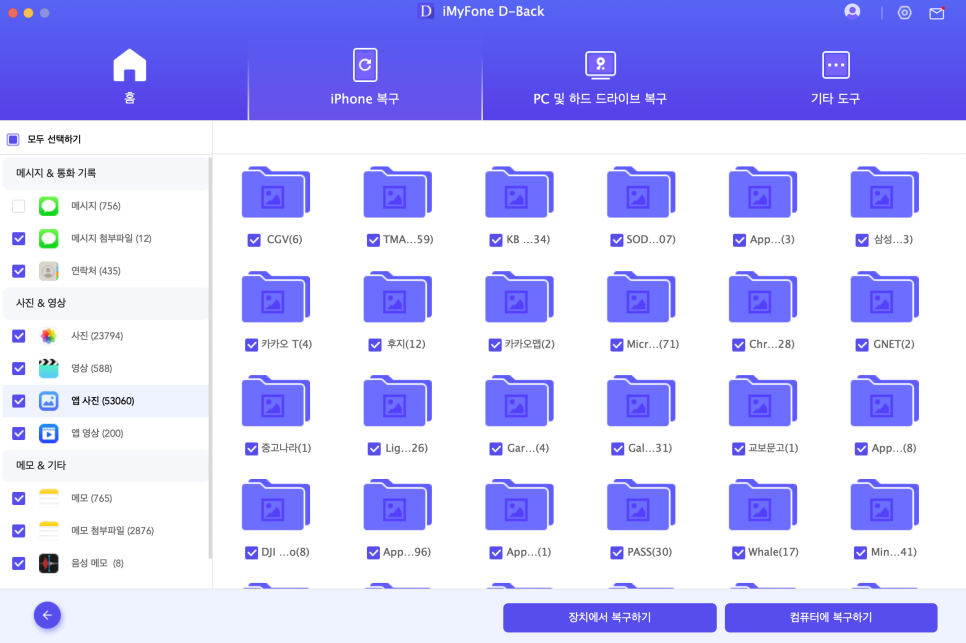966x643 pixels.
Task: Click the 음성 메모 (8) recorder icon
Action: click(49, 563)
